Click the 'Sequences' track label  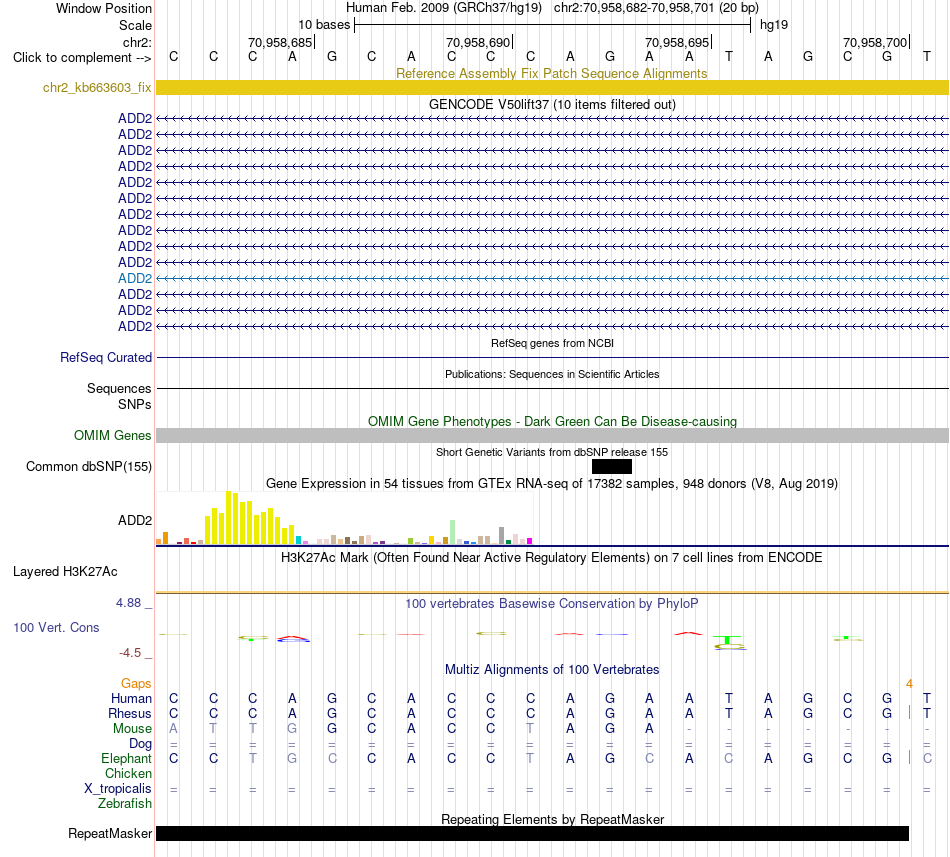coord(119,388)
